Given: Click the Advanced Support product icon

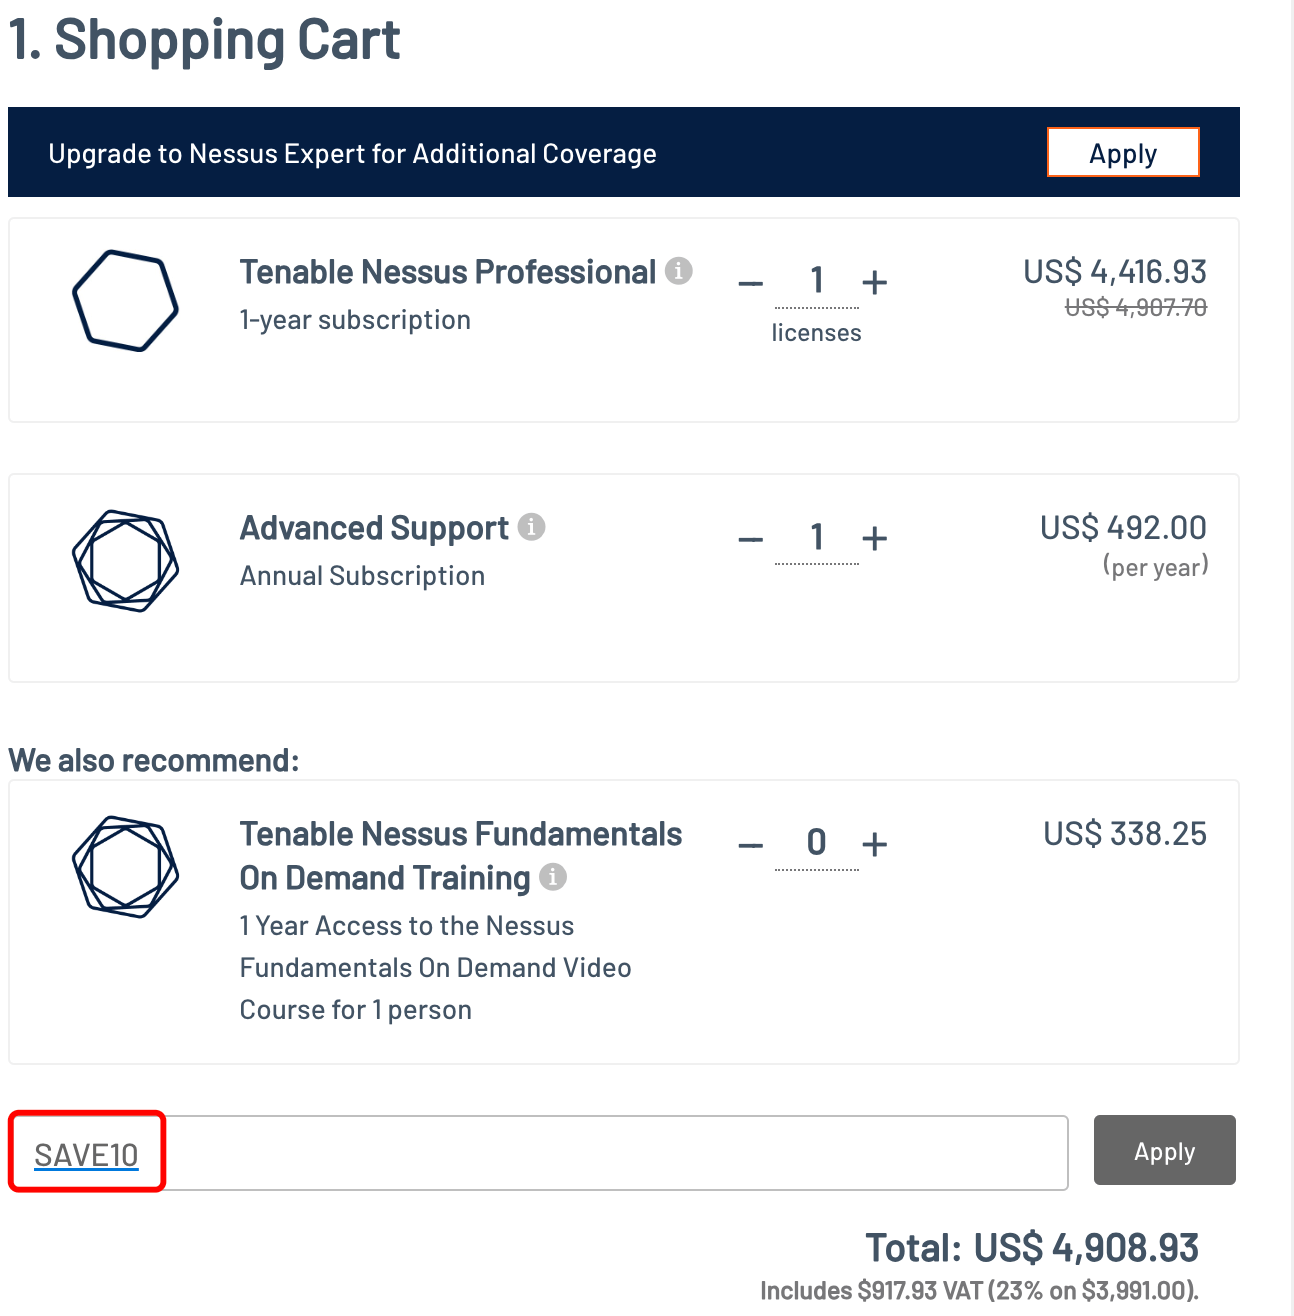Looking at the screenshot, I should (x=125, y=560).
